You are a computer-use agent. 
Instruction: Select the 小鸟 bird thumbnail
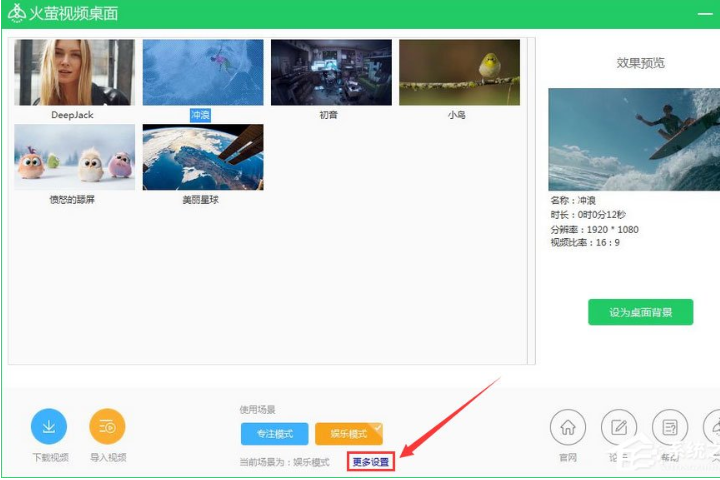click(x=459, y=72)
